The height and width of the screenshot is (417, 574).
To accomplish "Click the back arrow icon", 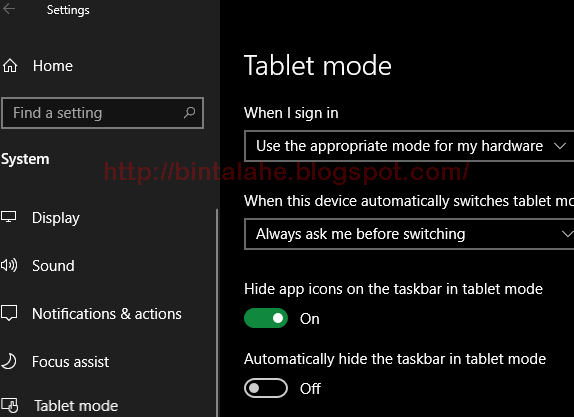I will (9, 9).
